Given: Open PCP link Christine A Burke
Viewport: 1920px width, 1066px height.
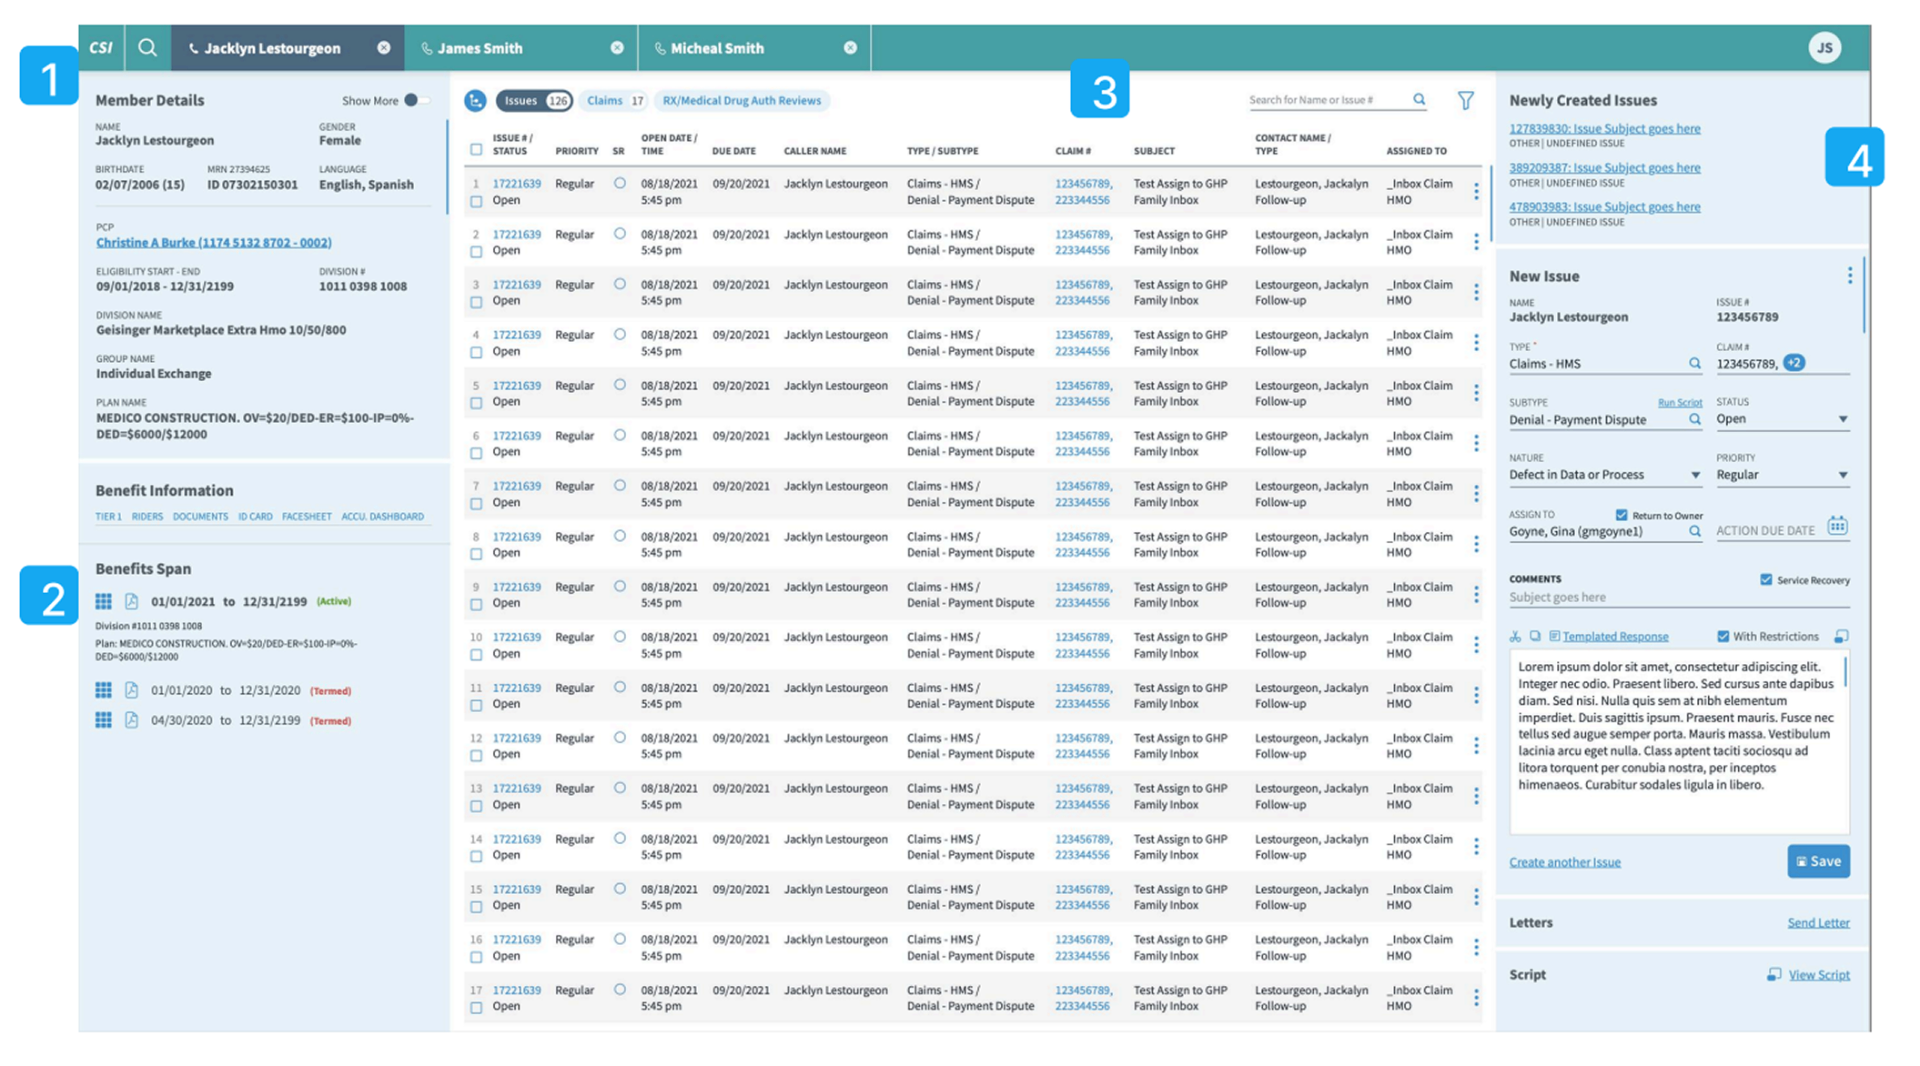Looking at the screenshot, I should (214, 242).
